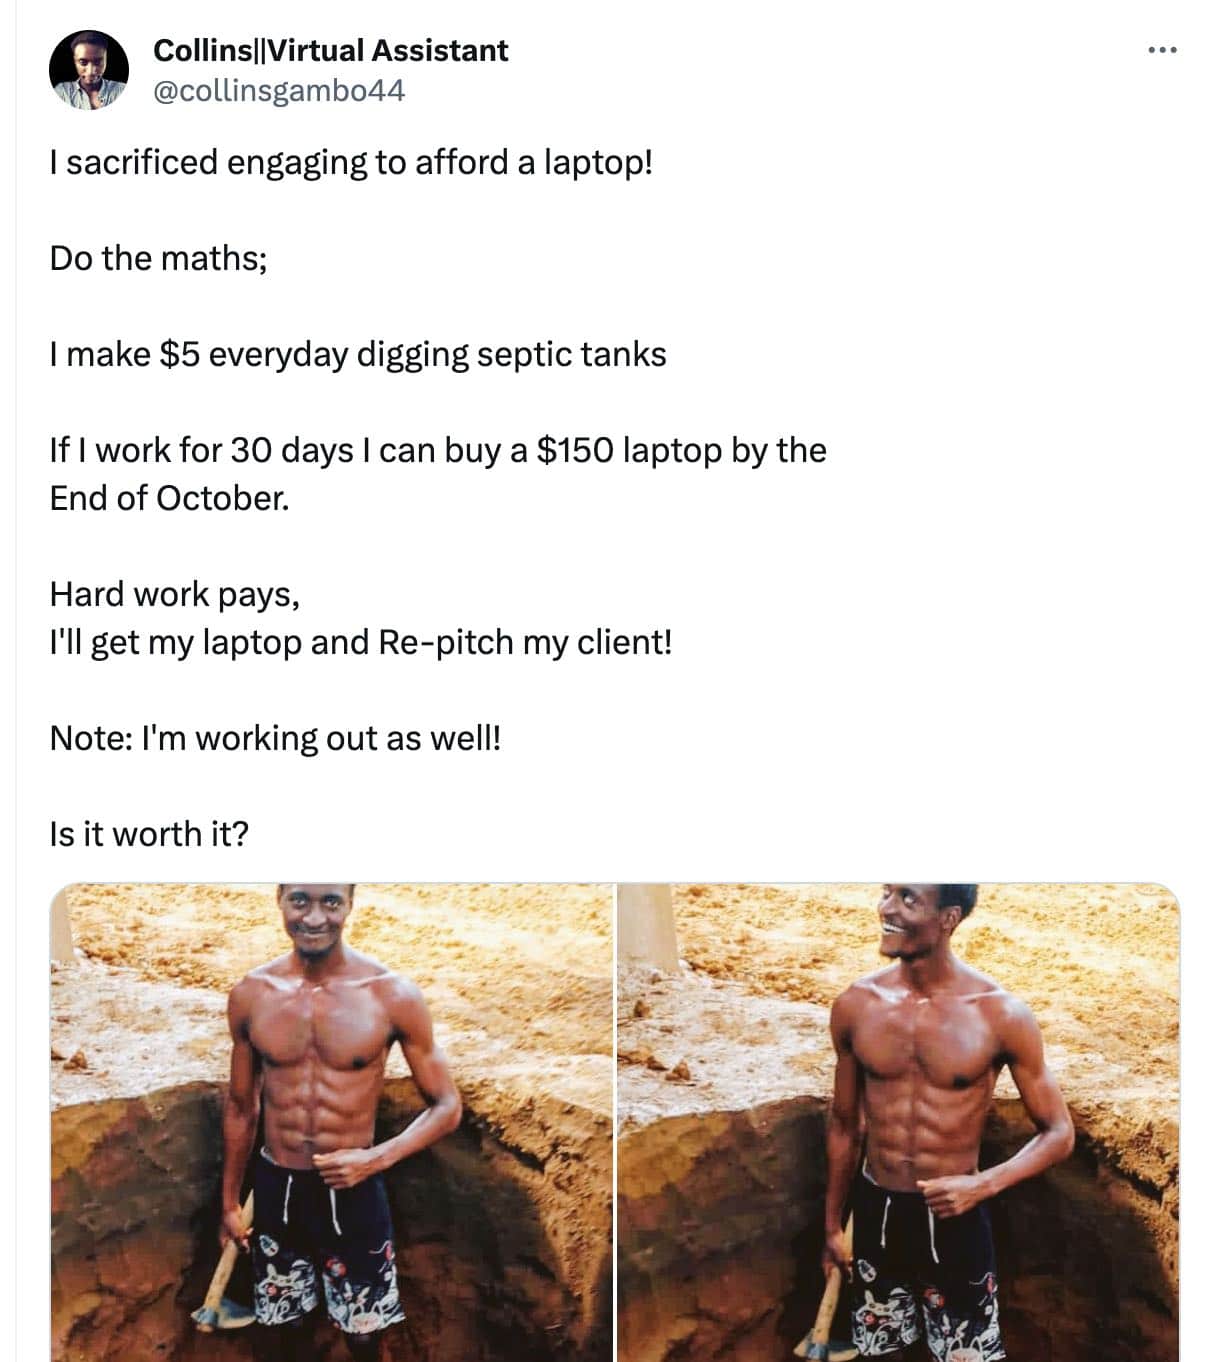
Task: Click Collins's profile avatar picture
Action: 89,69
